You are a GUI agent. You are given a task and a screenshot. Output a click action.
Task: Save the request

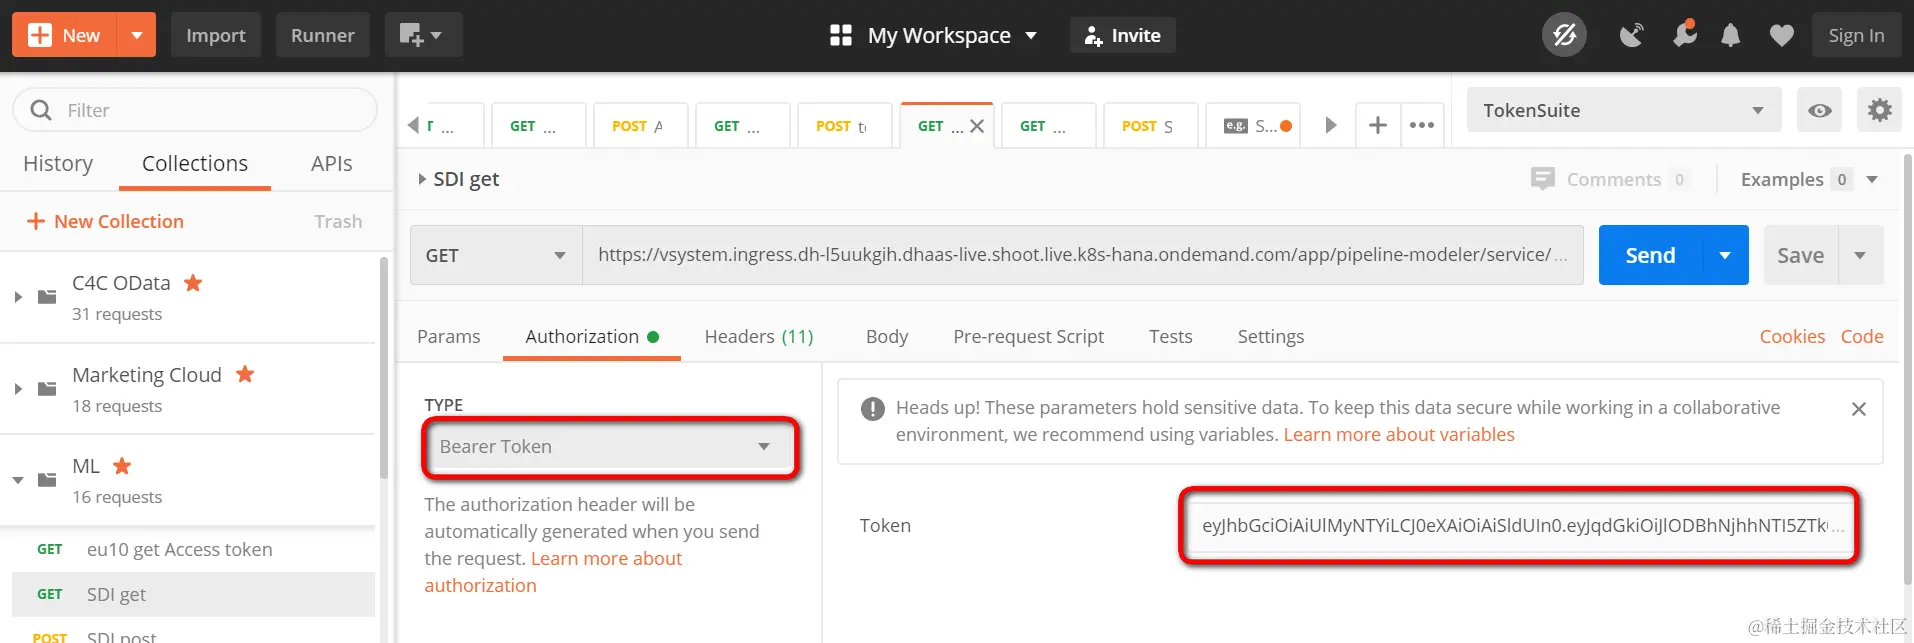[1800, 255]
